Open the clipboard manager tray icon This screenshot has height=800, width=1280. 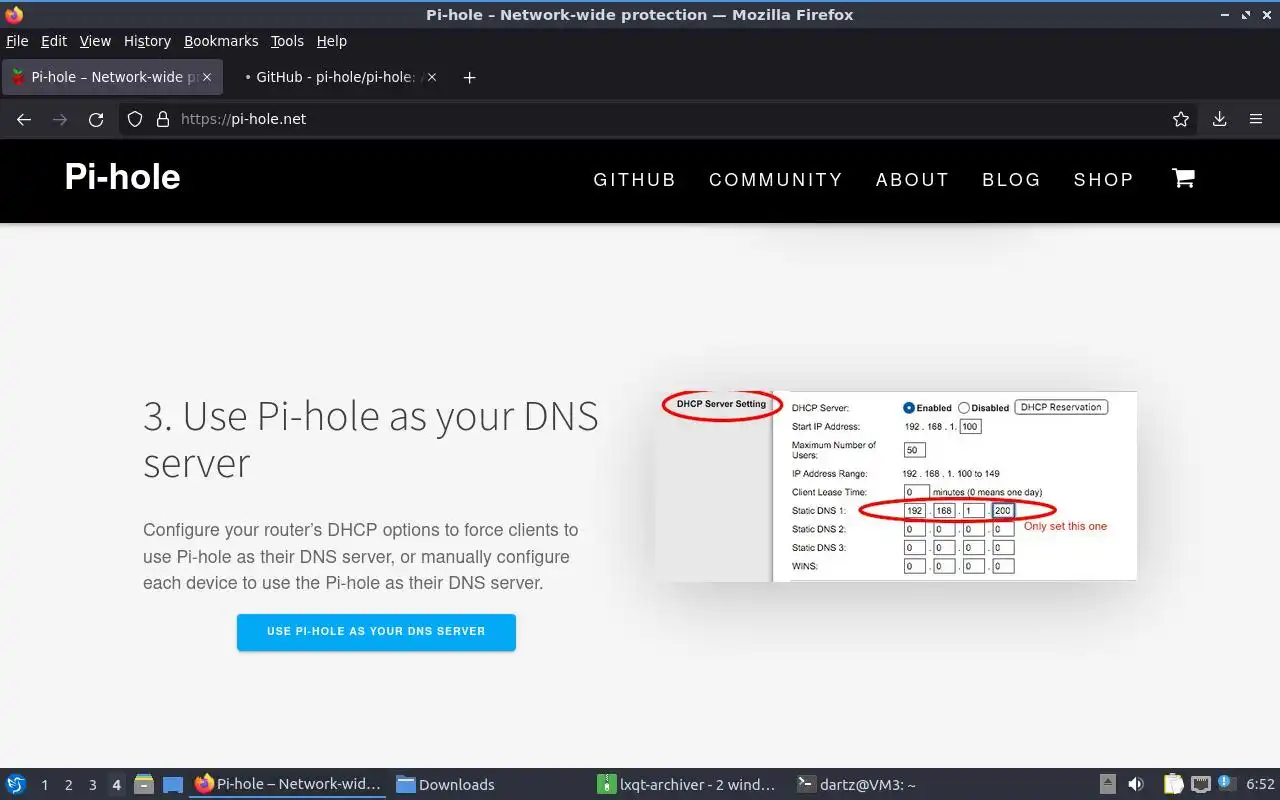click(1174, 784)
